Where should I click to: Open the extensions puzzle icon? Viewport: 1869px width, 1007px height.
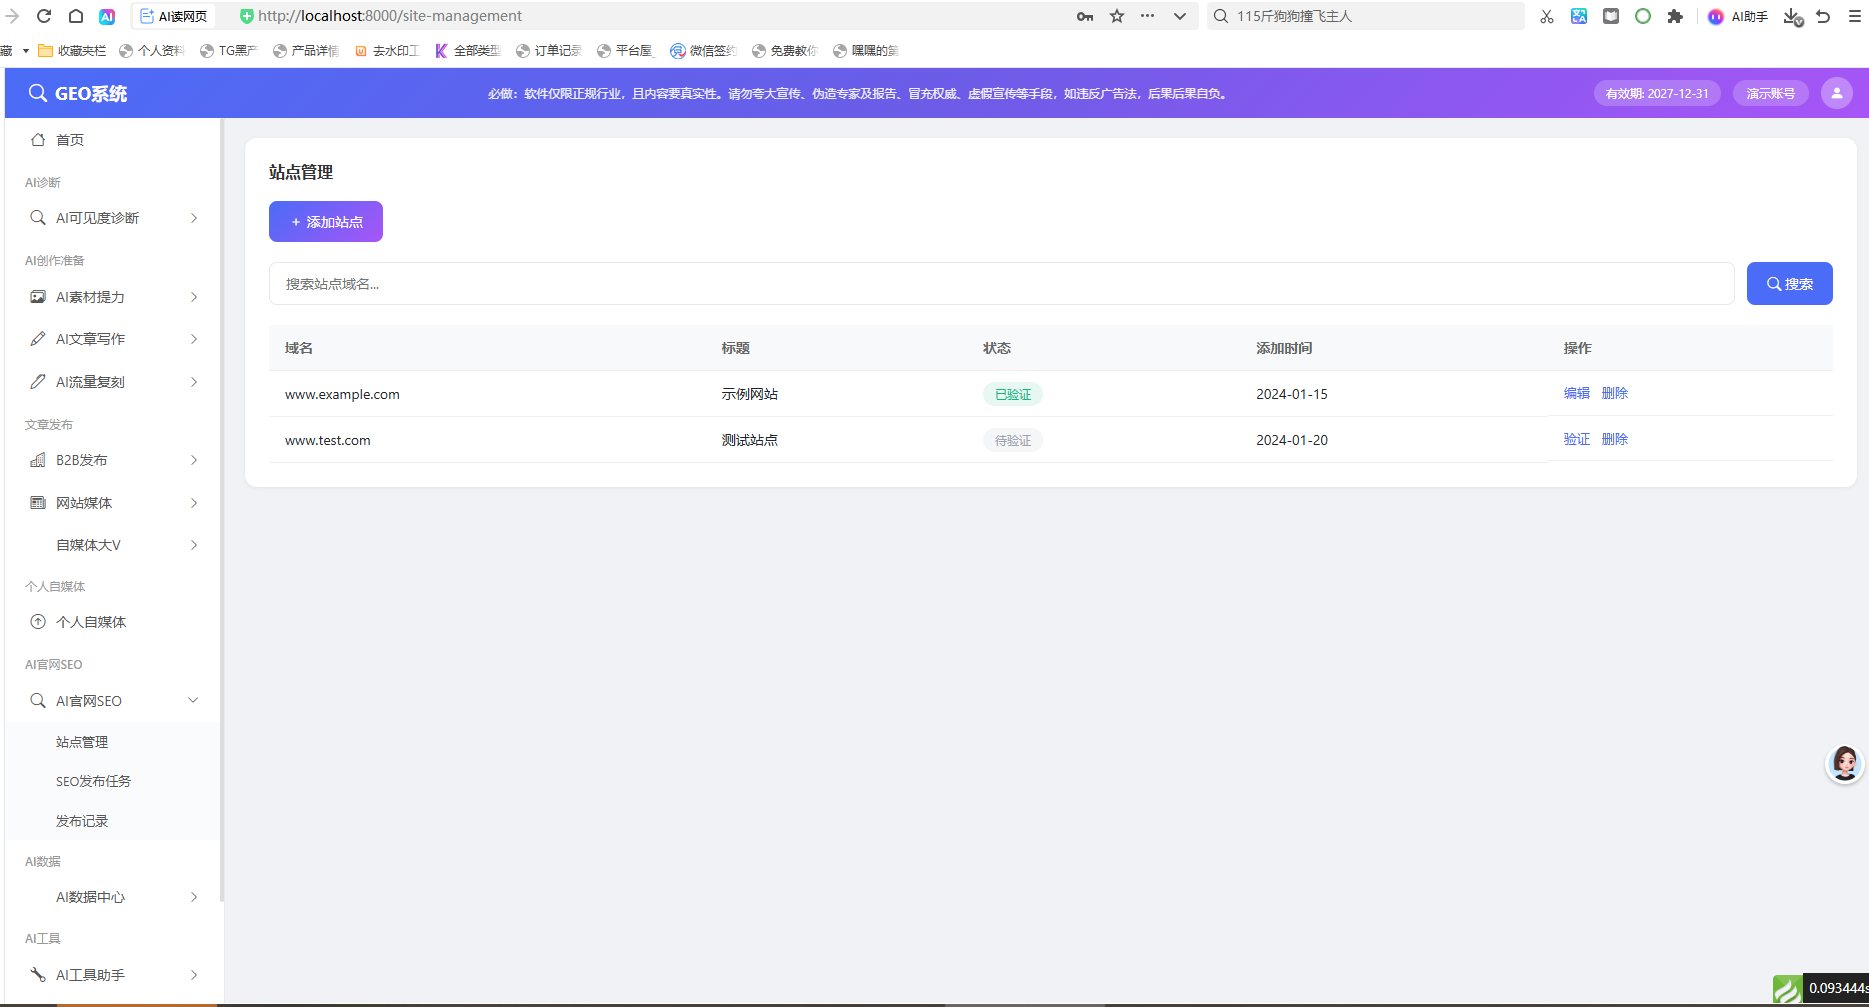pos(1675,16)
